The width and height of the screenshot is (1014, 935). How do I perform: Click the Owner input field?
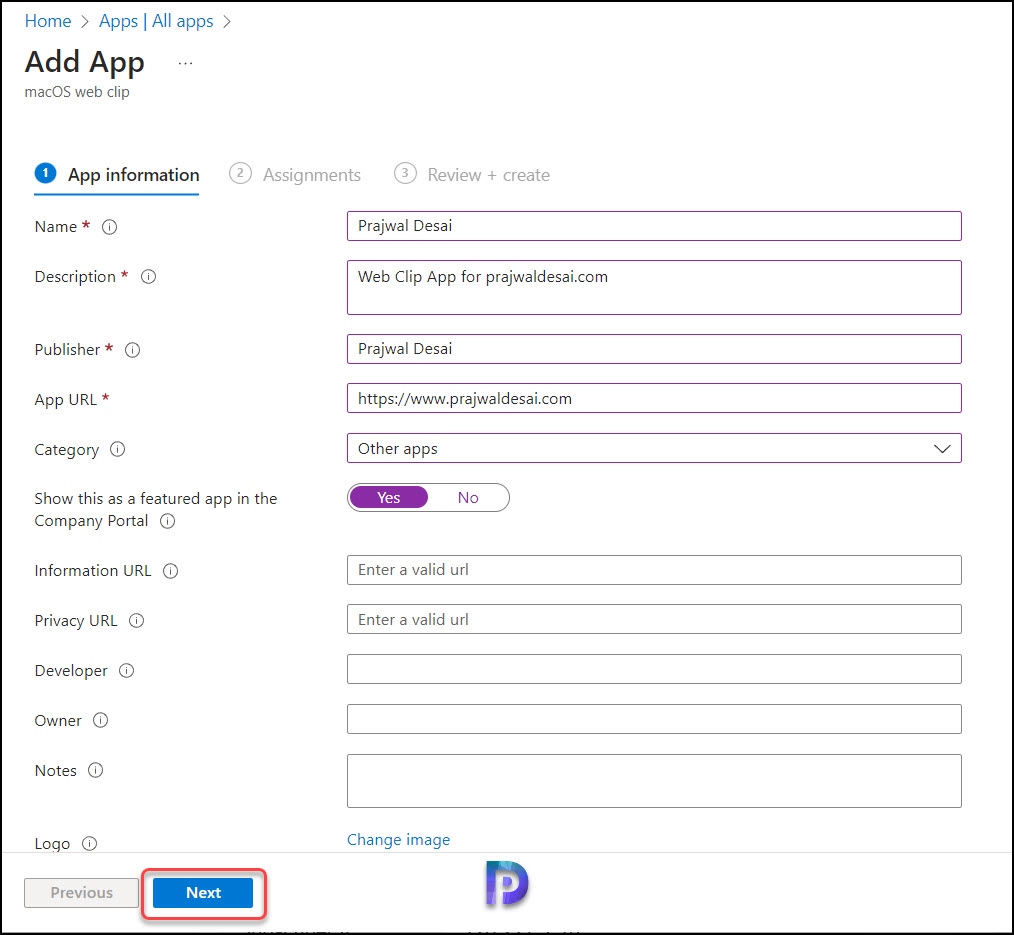654,719
